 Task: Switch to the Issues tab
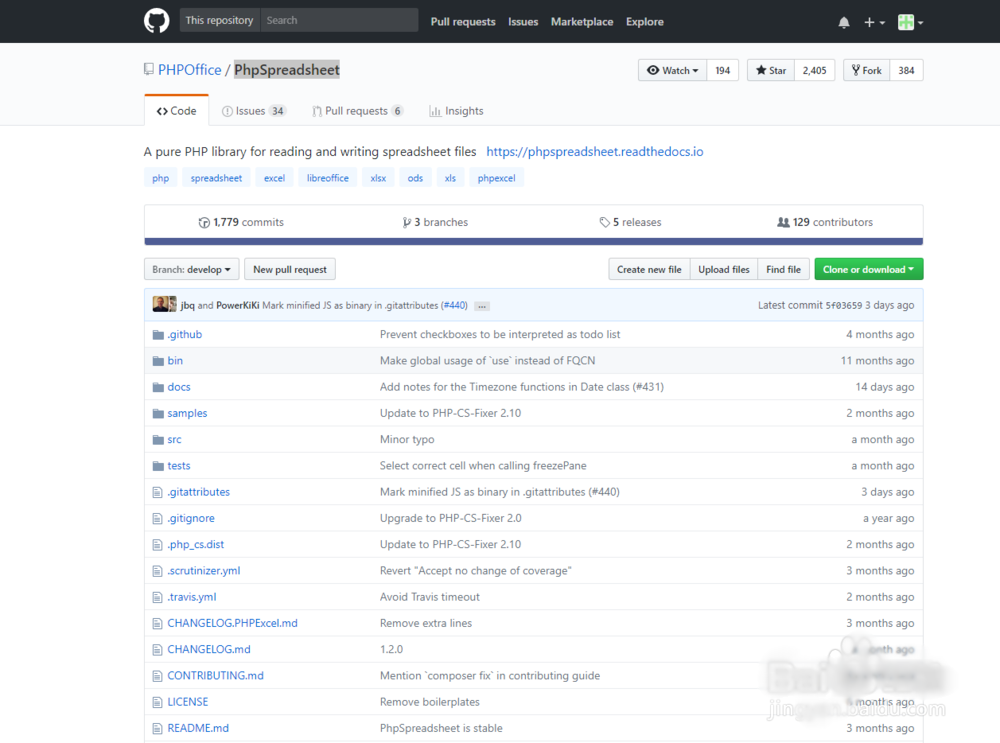(254, 111)
